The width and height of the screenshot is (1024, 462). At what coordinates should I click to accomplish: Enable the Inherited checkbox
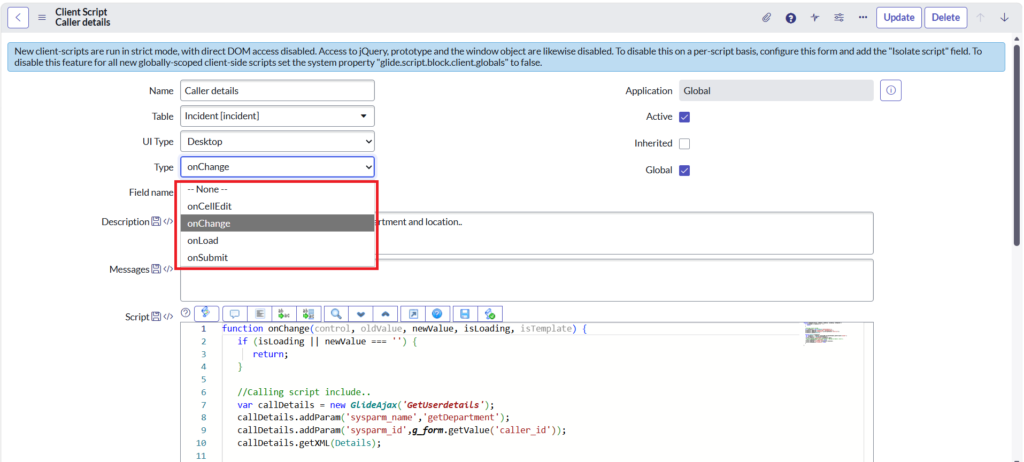(x=685, y=143)
